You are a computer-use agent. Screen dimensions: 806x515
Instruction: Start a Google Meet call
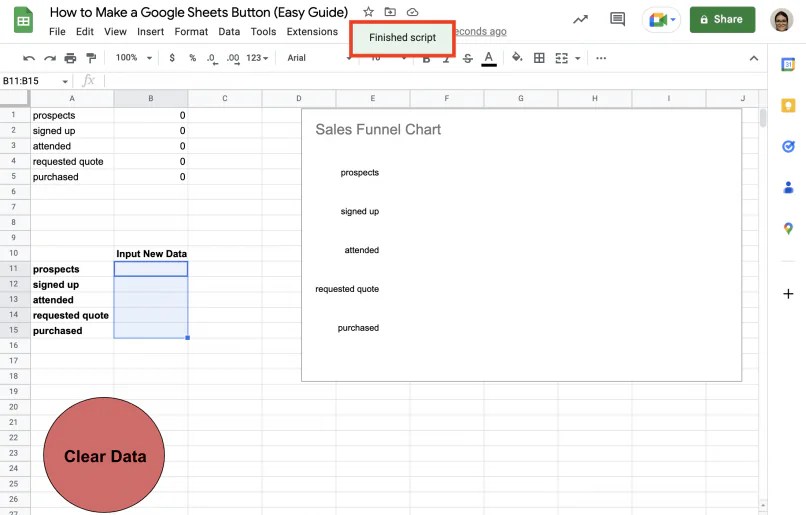tap(661, 20)
